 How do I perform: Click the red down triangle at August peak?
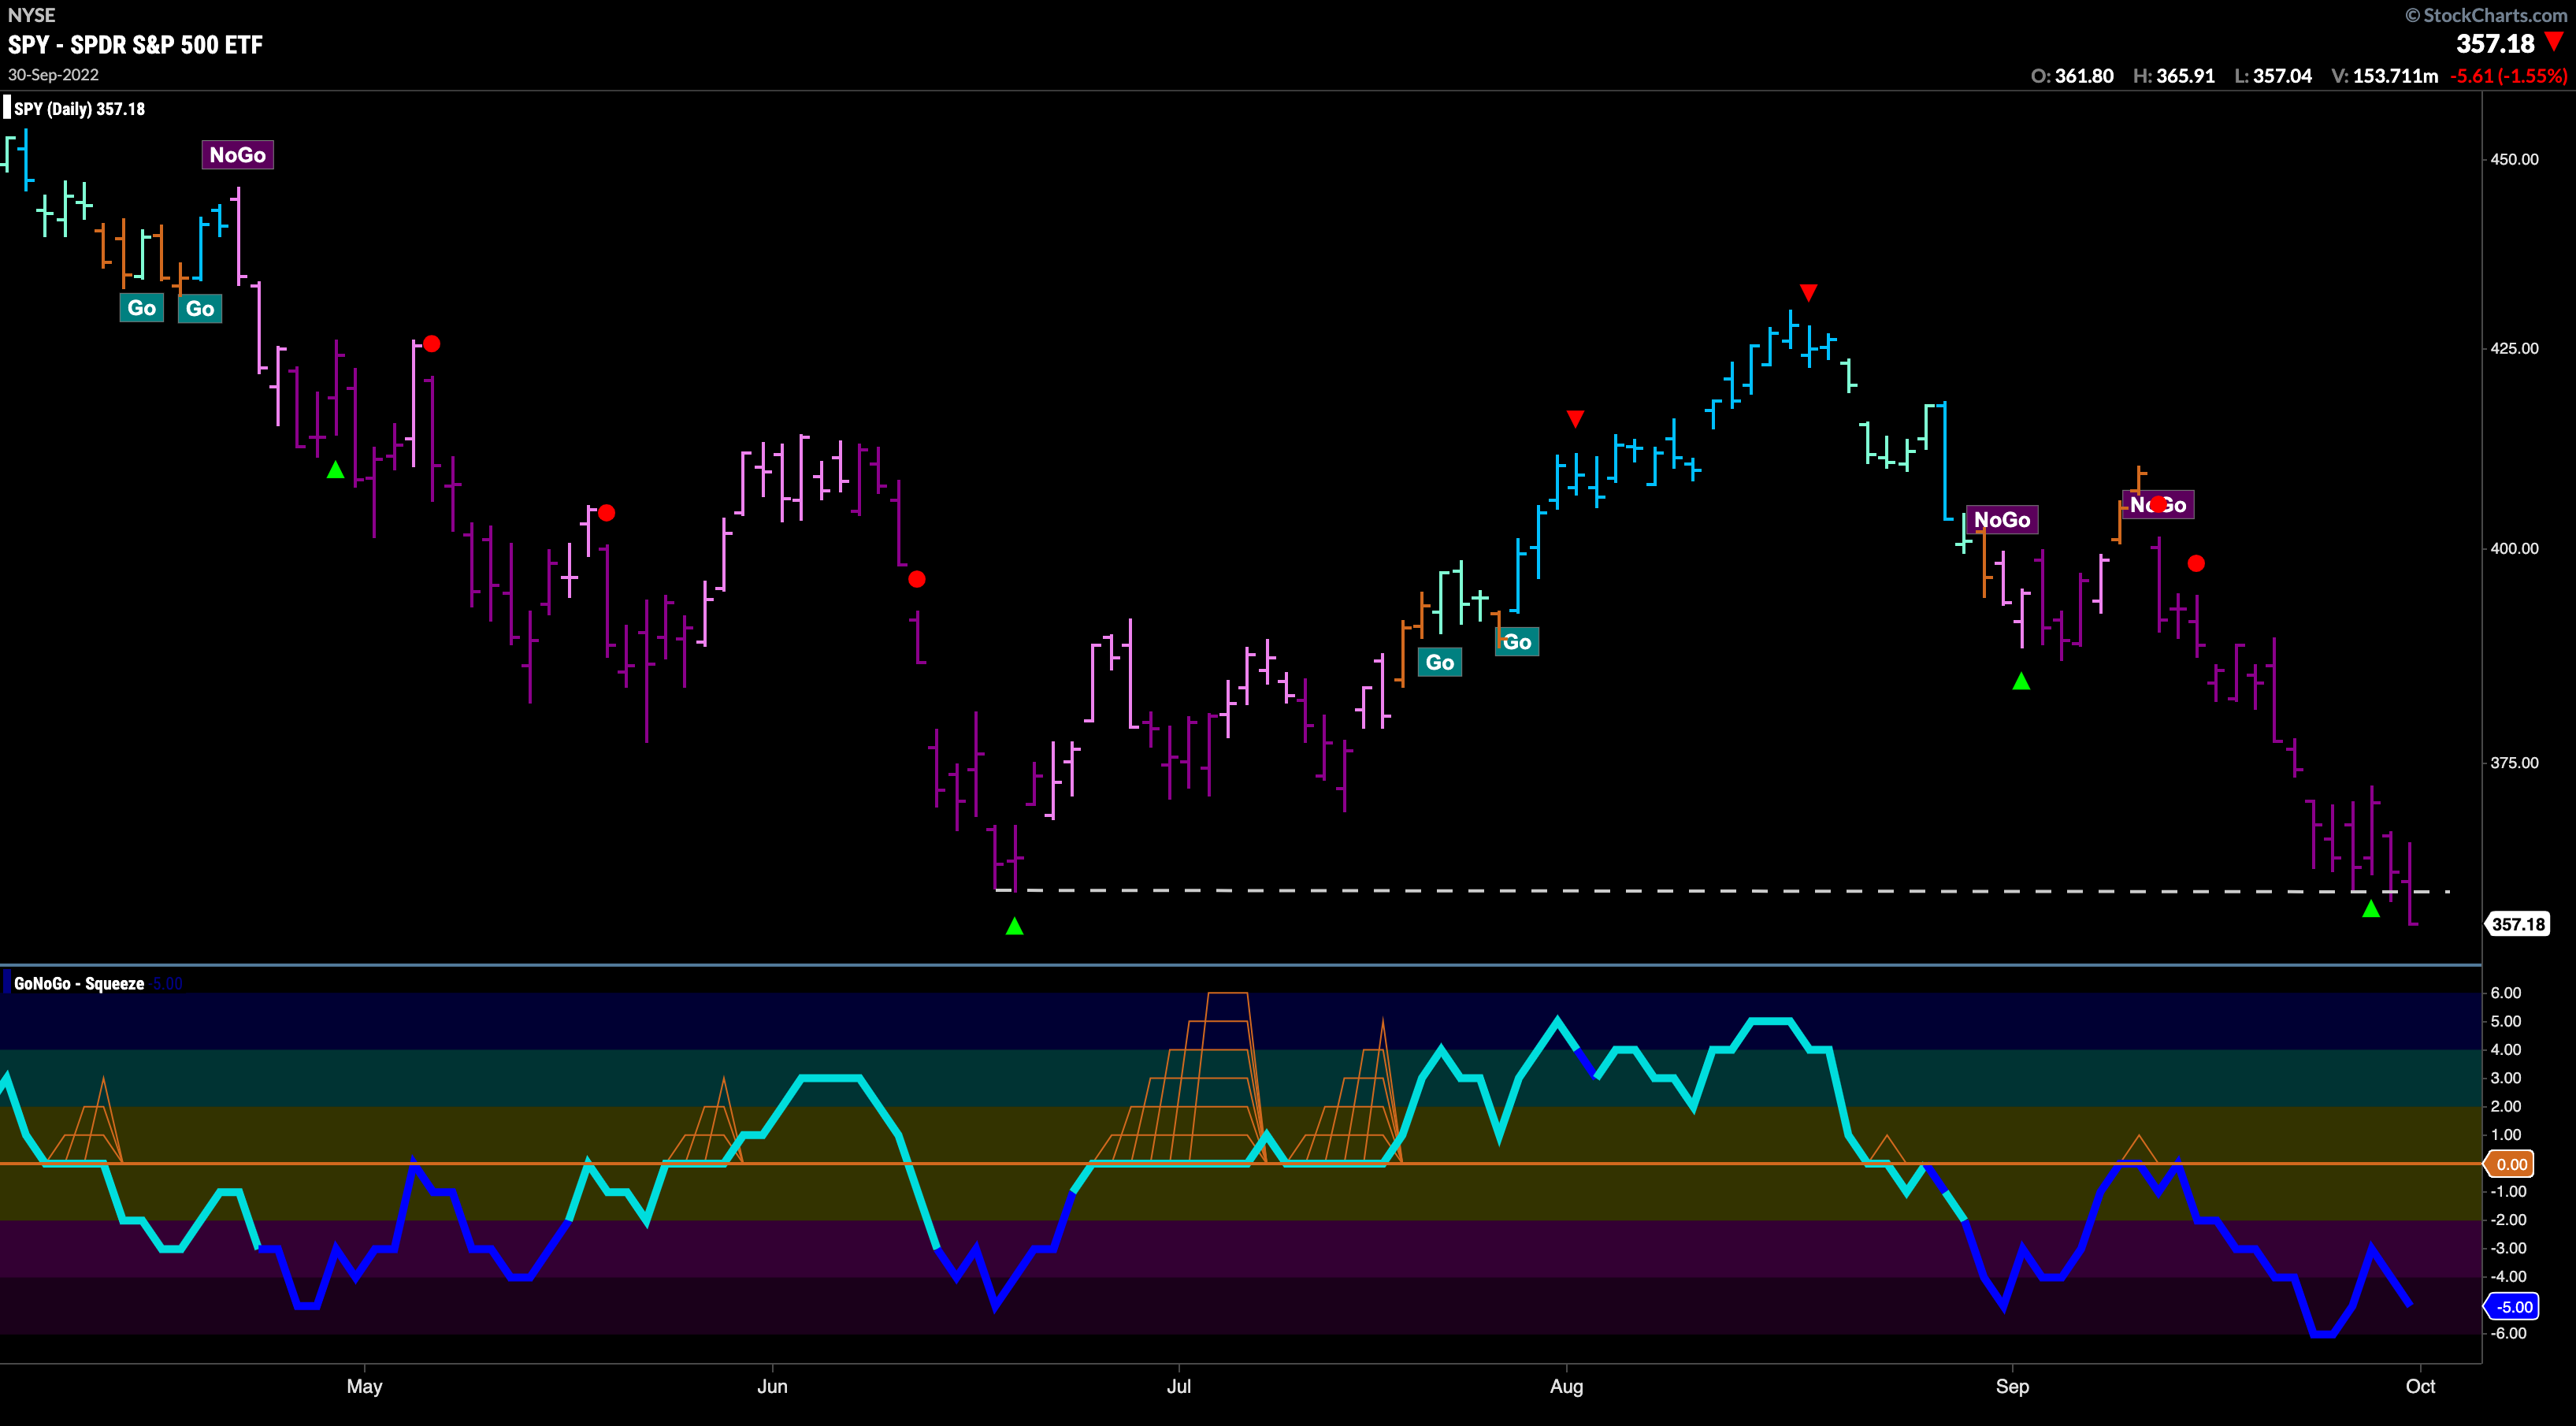(x=1808, y=292)
